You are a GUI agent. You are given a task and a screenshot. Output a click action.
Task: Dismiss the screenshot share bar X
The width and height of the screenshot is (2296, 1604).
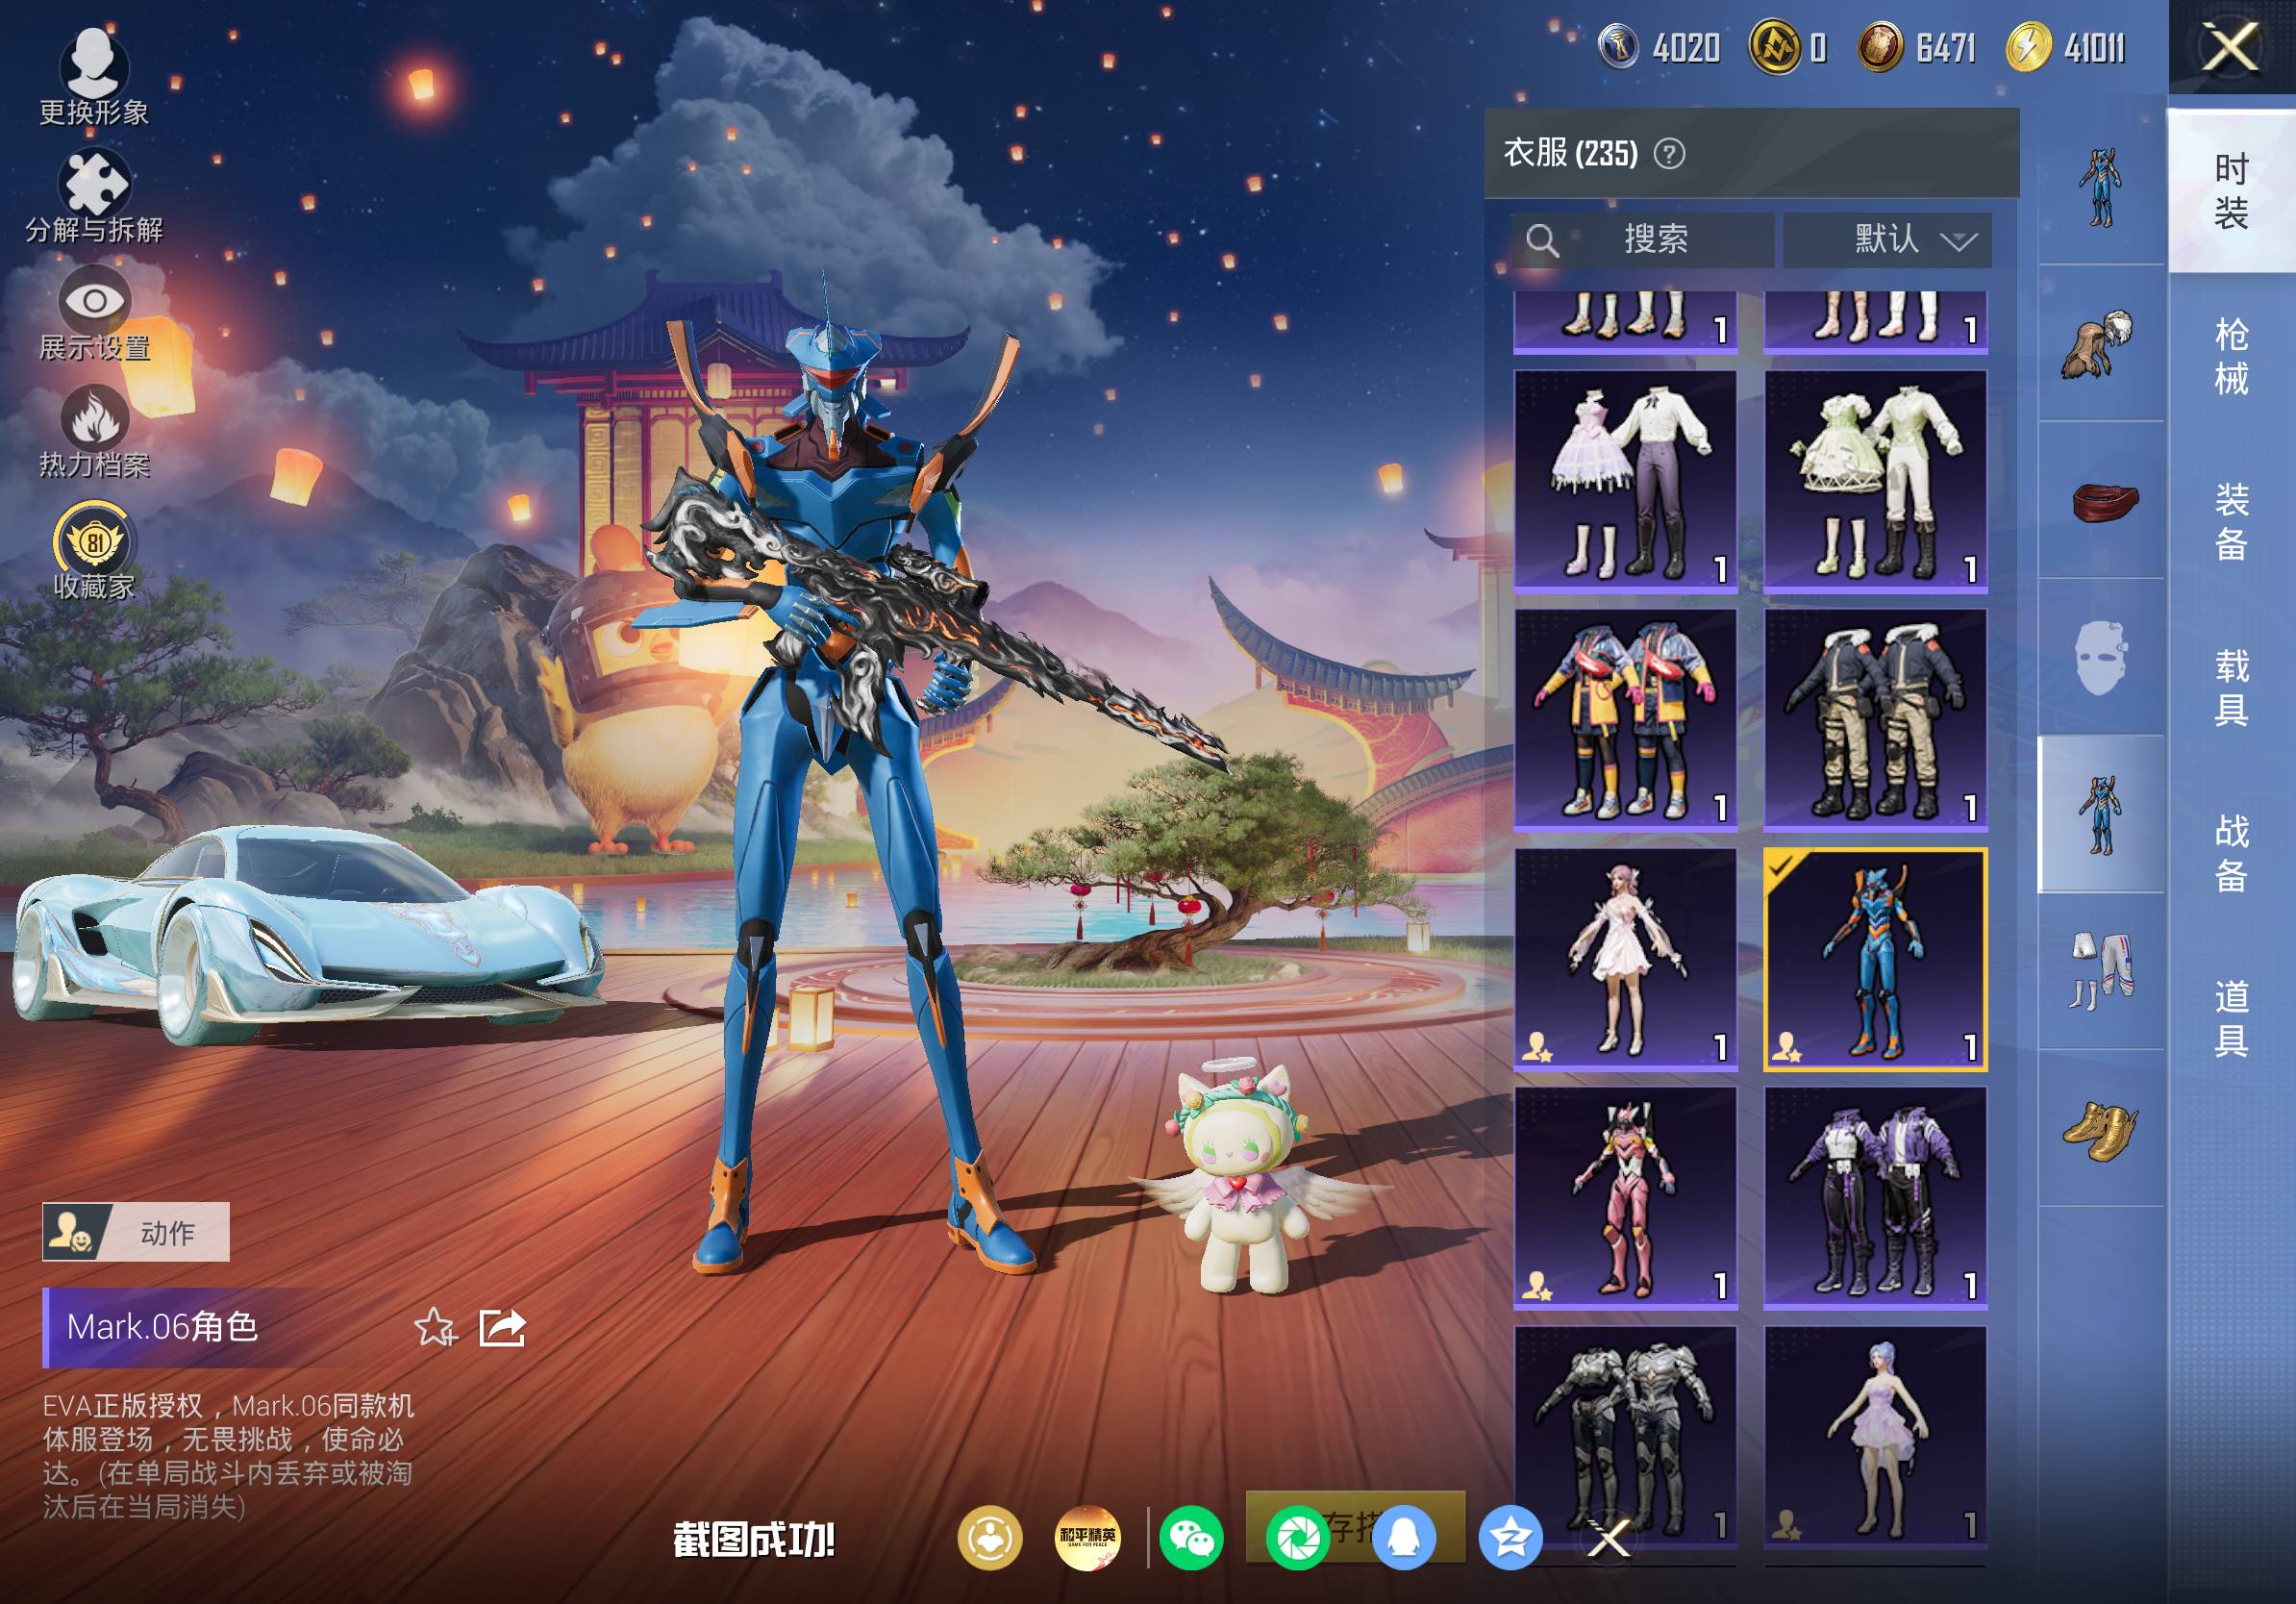click(1609, 1538)
